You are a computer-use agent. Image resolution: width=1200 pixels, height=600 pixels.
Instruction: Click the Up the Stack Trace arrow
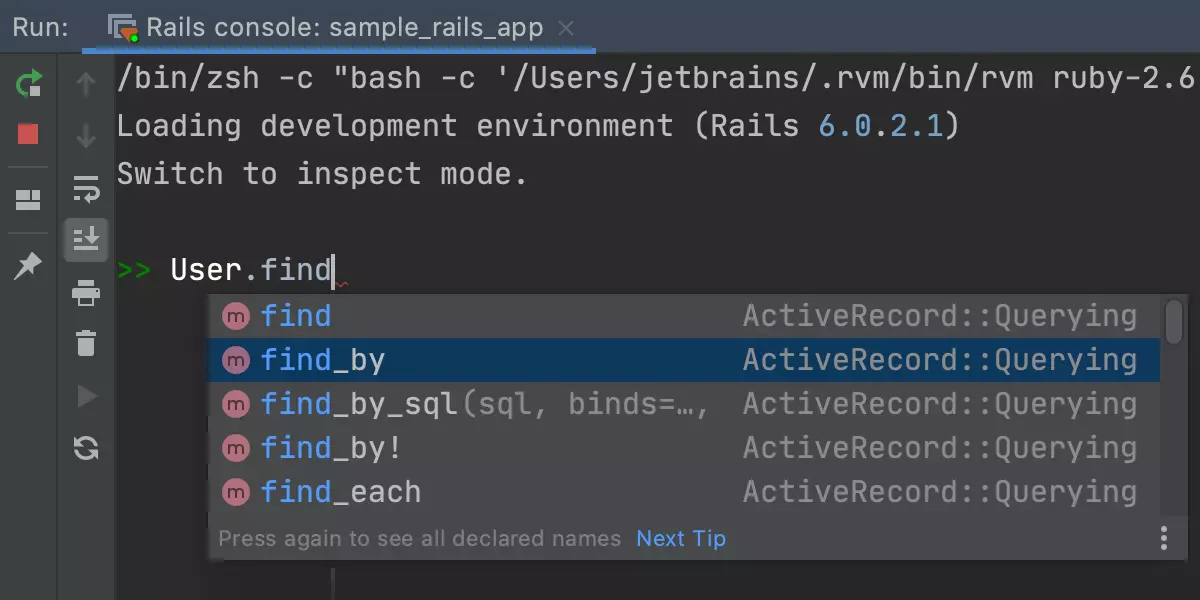[86, 84]
